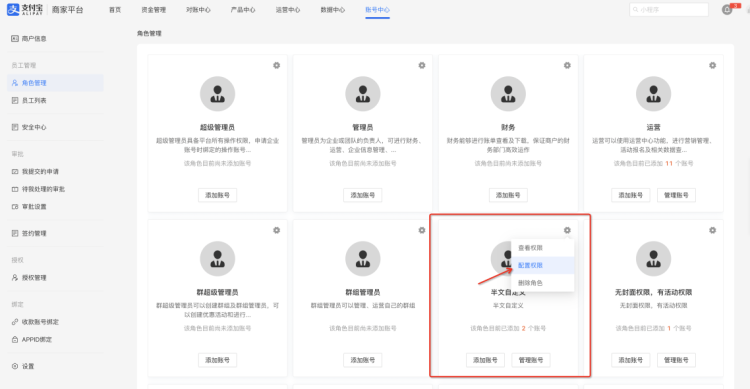Click the notification bell icon

pos(727,10)
